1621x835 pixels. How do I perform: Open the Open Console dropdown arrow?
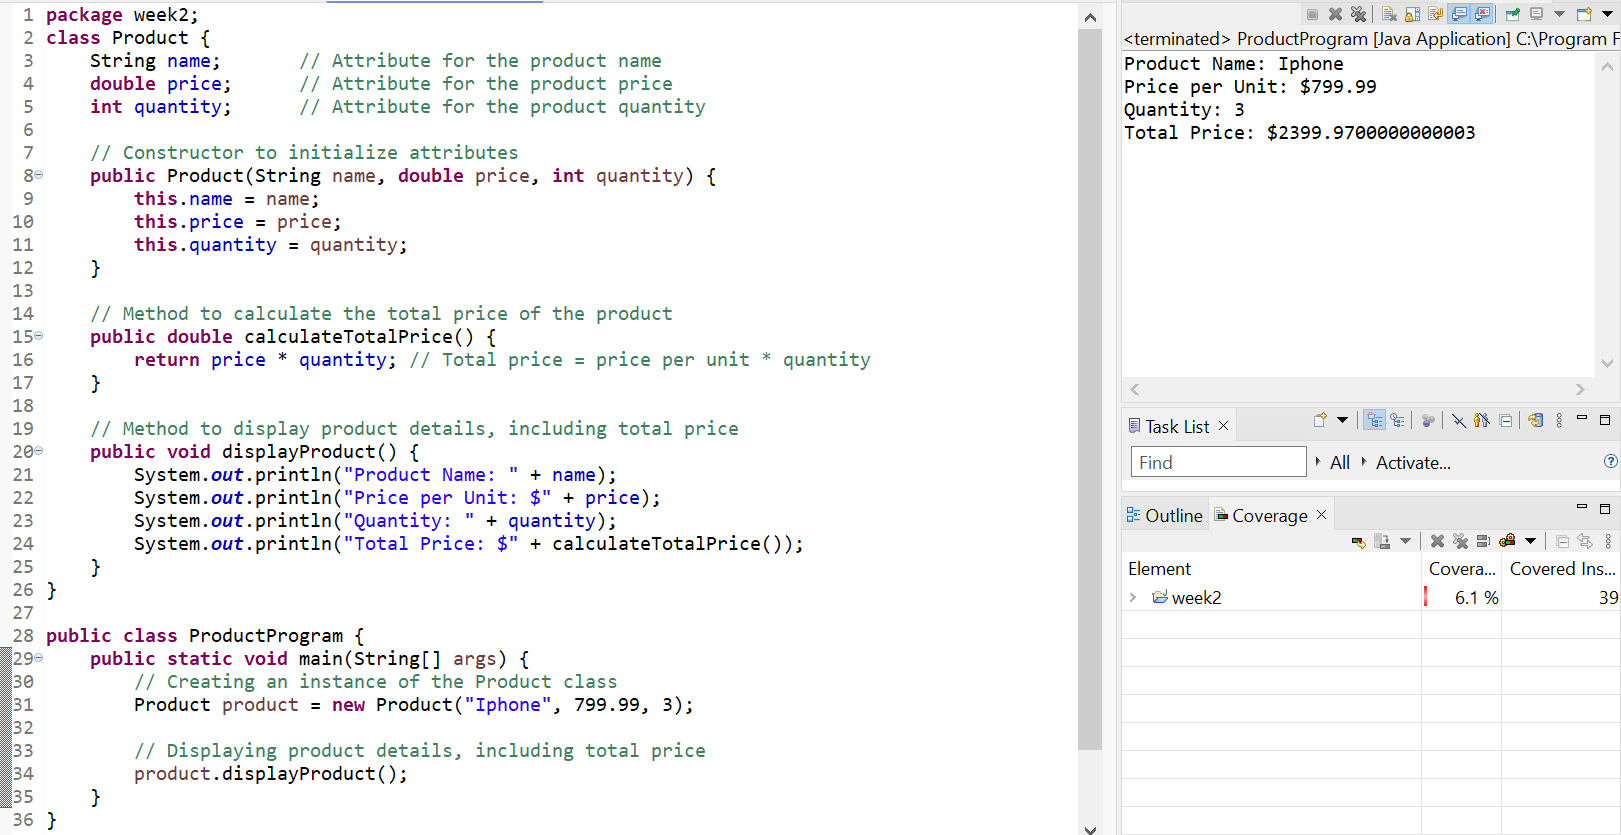1607,14
